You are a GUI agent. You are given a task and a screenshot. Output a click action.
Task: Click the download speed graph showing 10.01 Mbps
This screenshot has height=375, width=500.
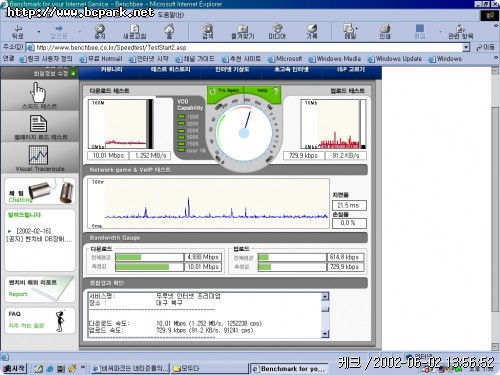pos(121,124)
